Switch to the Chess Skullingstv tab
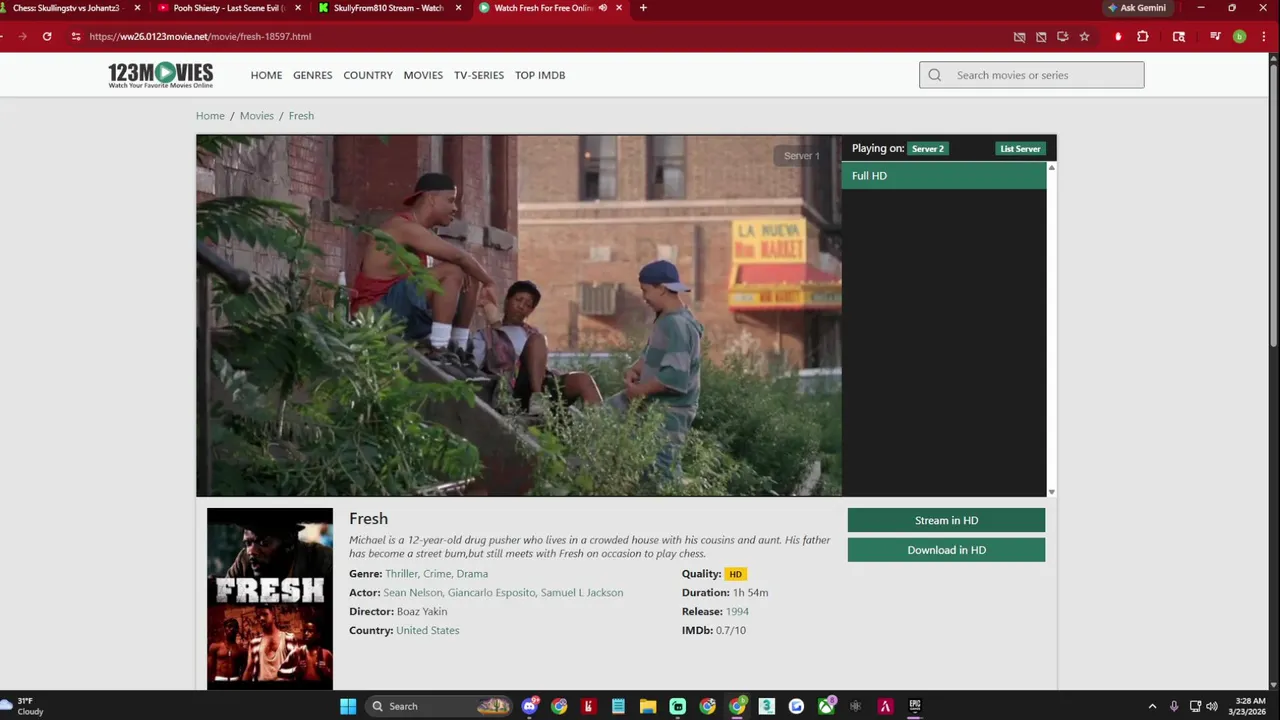Viewport: 1280px width, 720px height. [70, 8]
